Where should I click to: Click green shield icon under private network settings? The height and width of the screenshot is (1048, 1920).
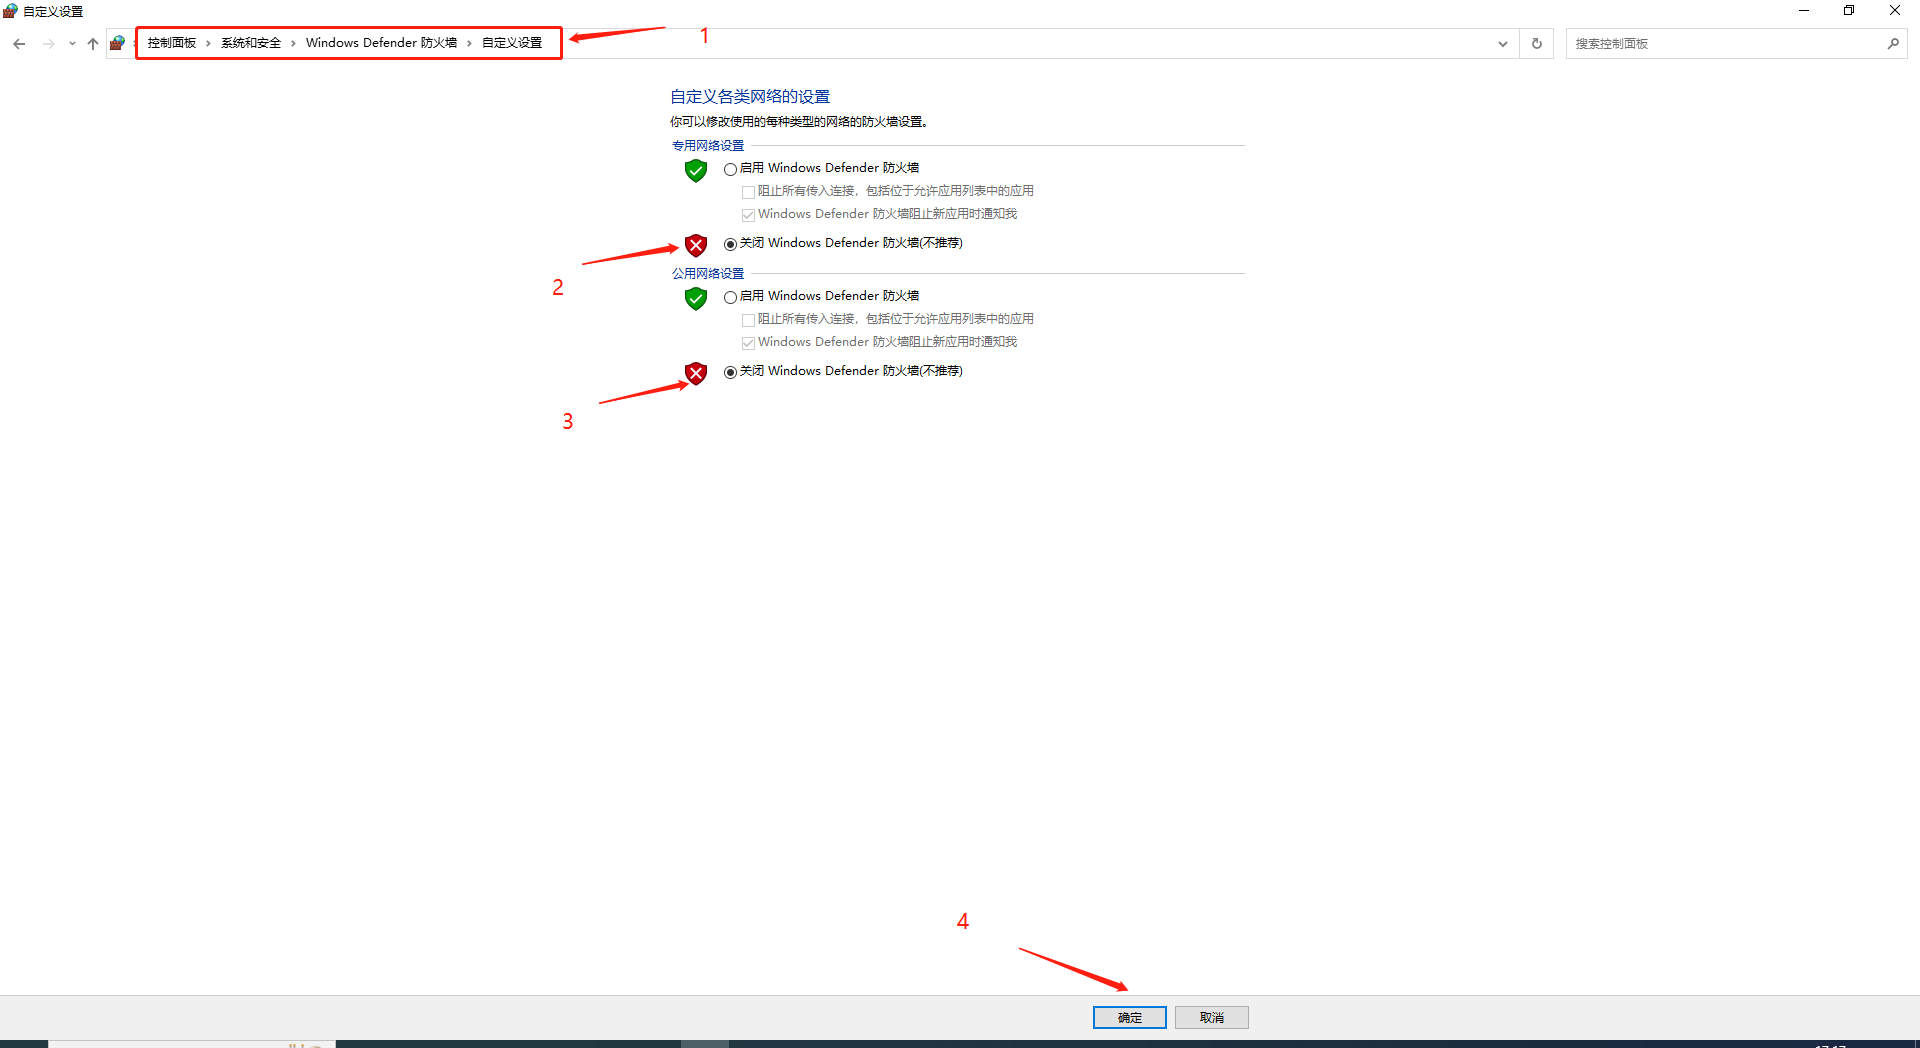696,171
